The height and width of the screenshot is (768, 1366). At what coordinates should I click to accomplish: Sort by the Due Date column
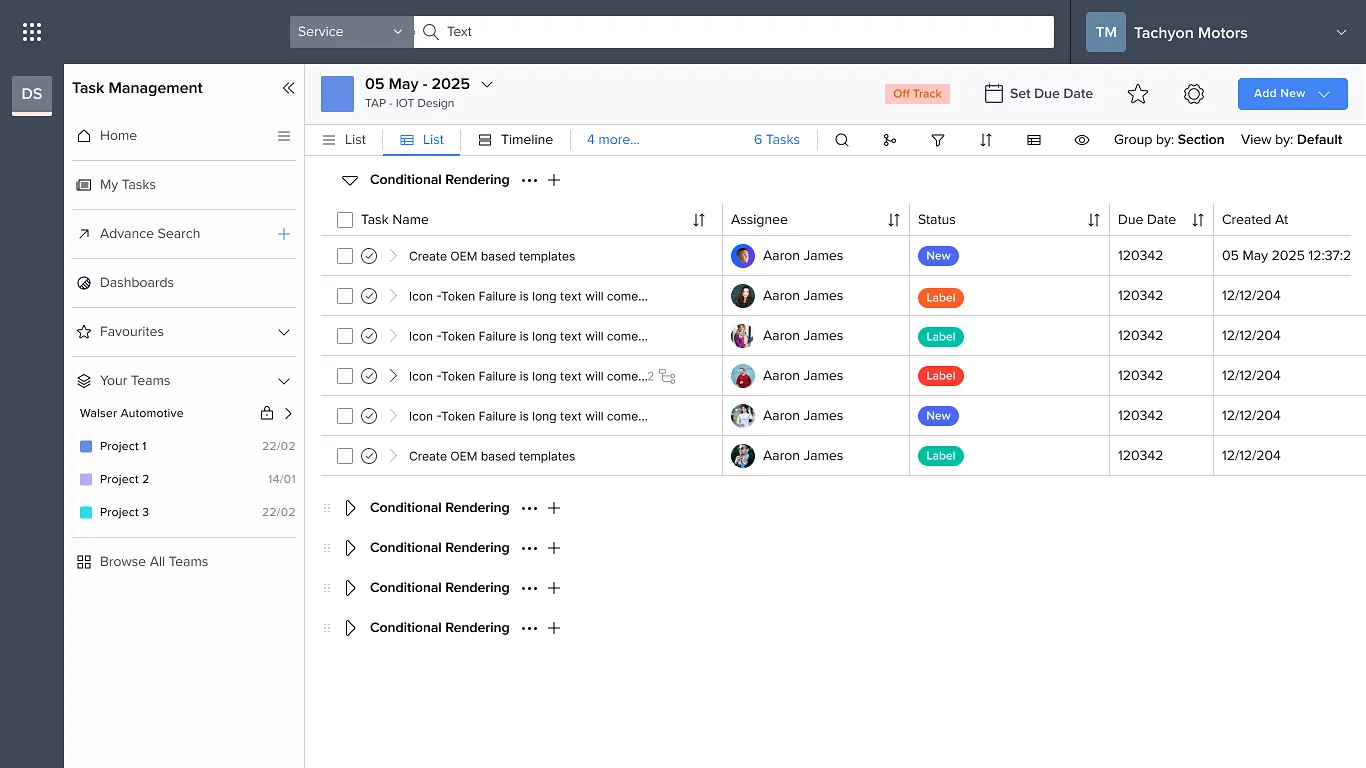(x=1198, y=220)
